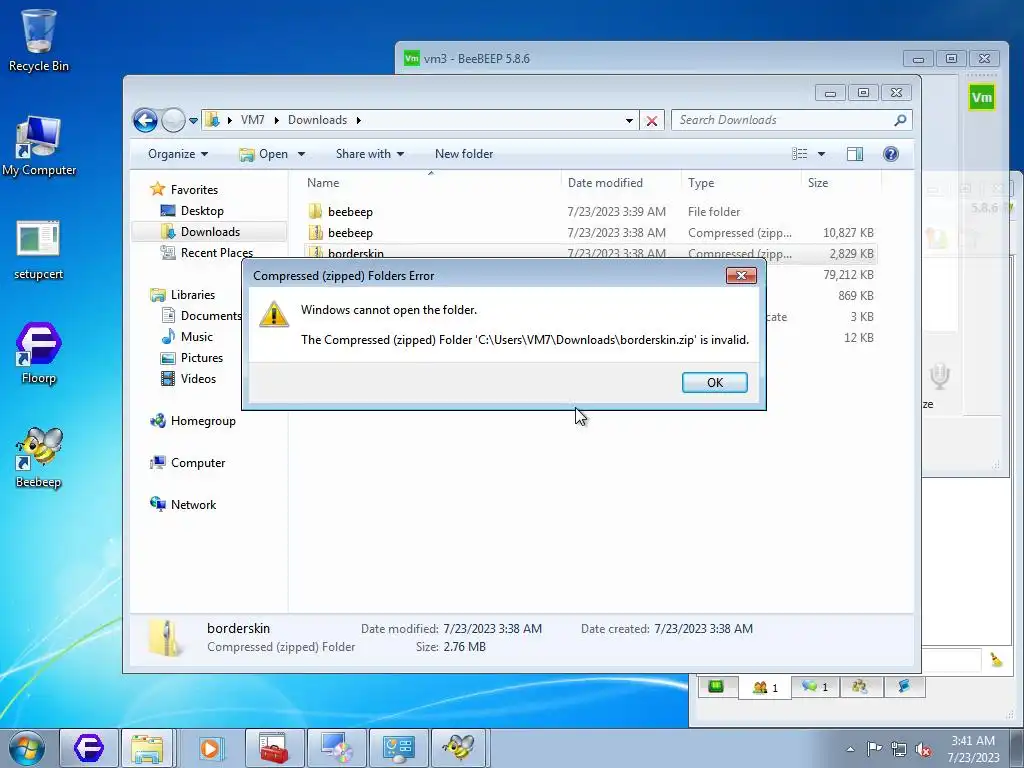Expand the arrow after Downloads breadcrumb
Viewport: 1024px width, 768px height.
click(x=359, y=120)
